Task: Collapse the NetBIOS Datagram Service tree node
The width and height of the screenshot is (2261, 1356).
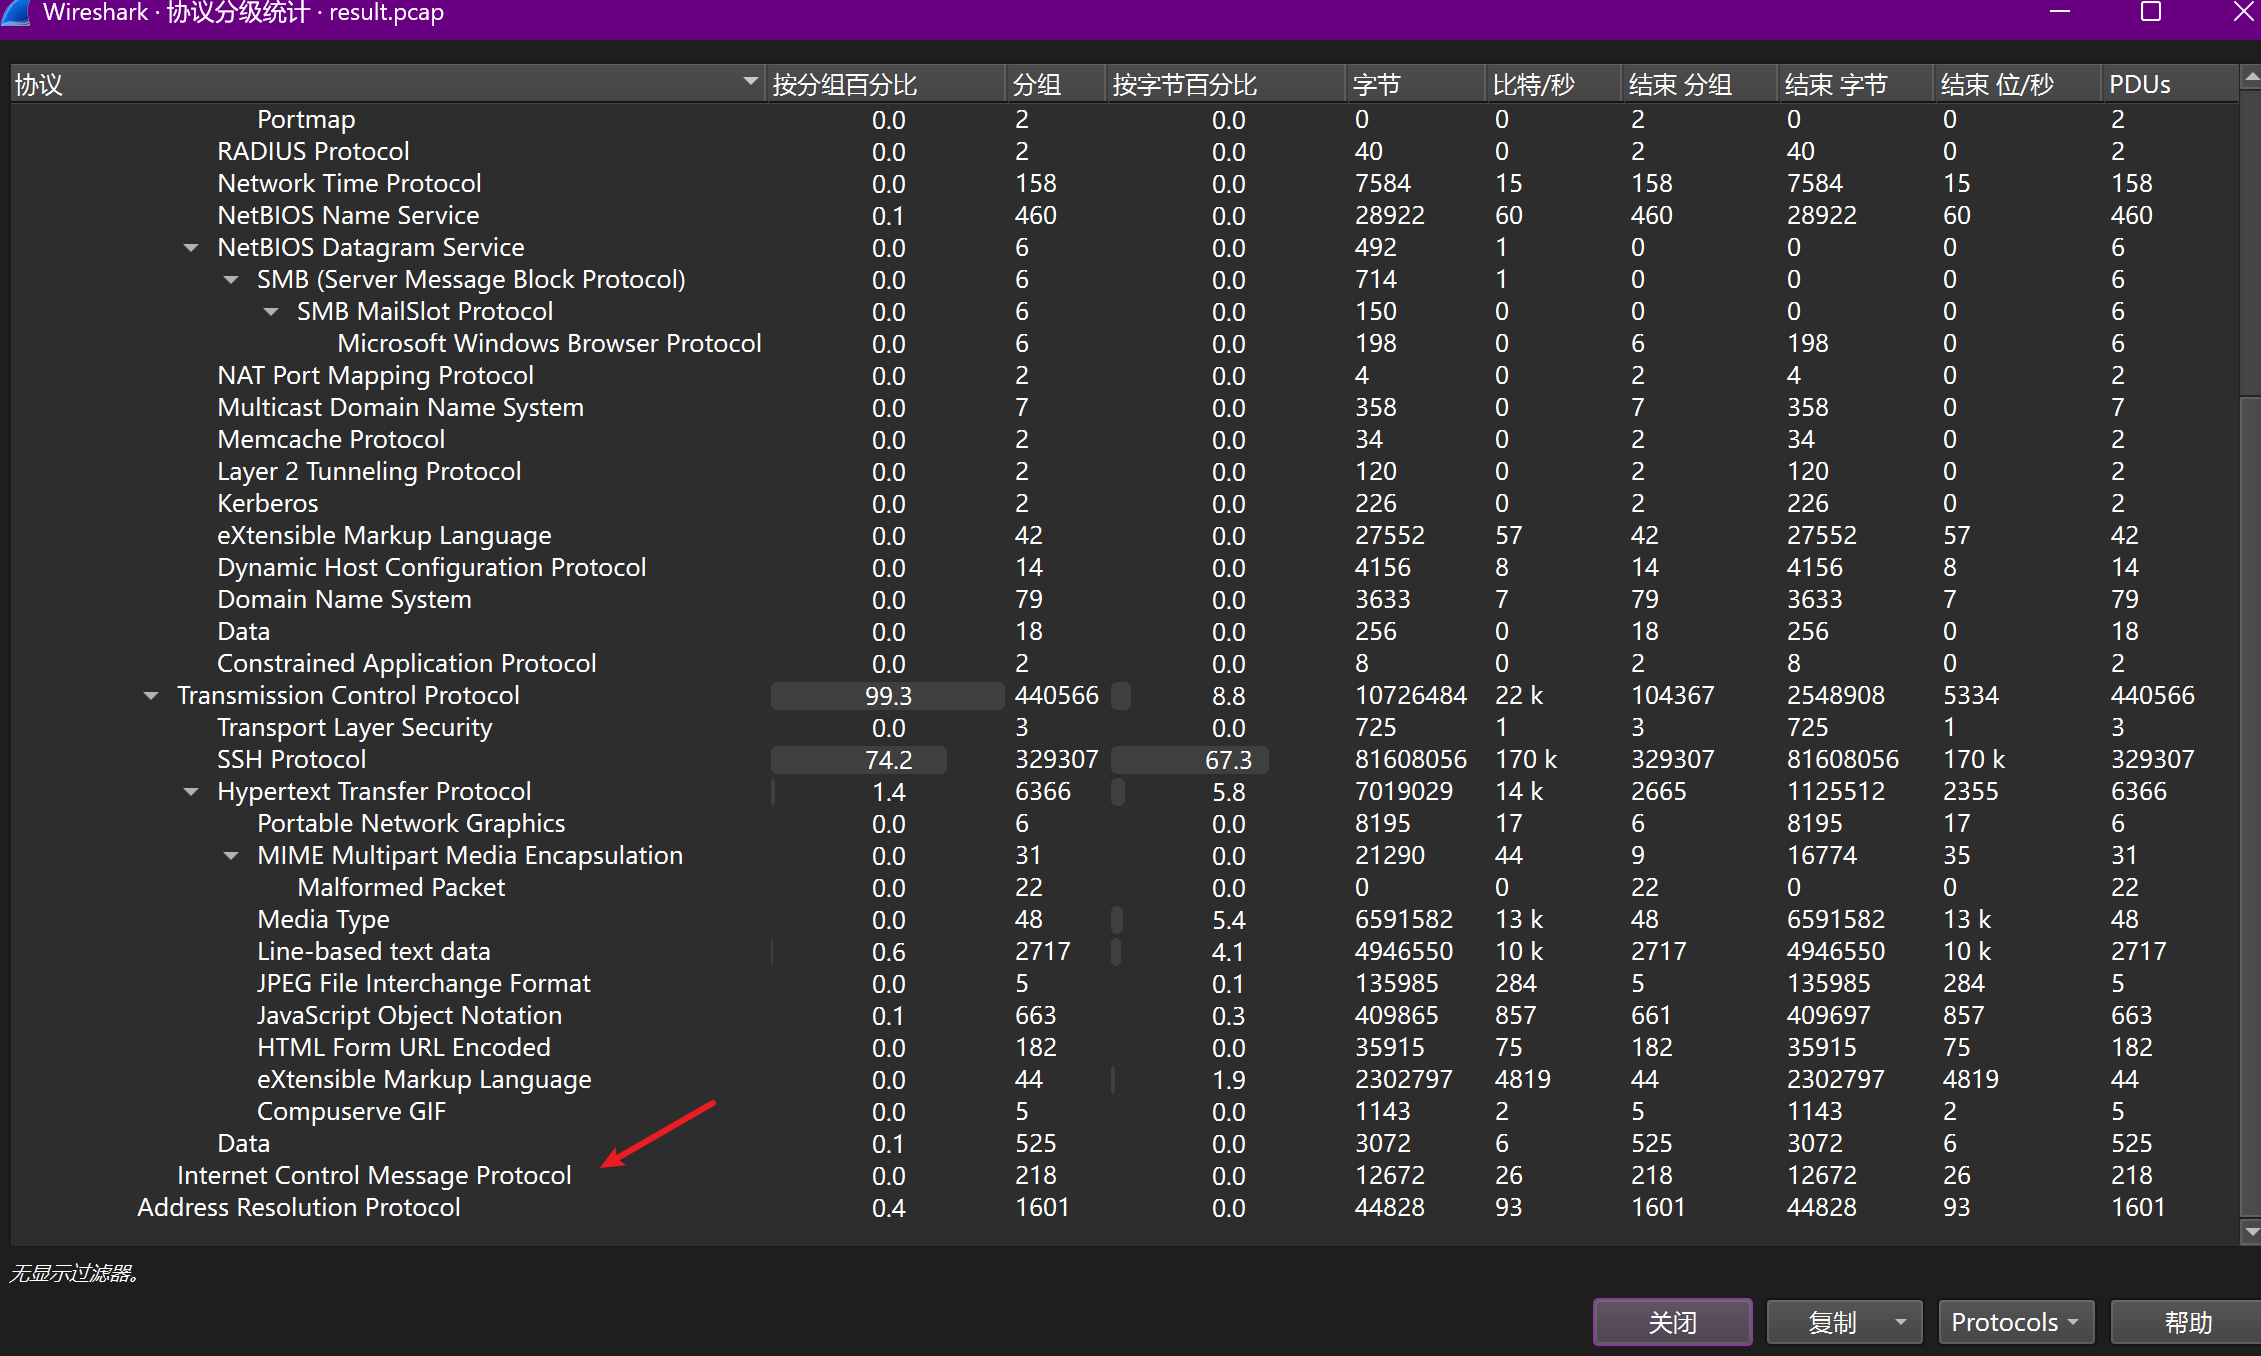Action: (190, 248)
